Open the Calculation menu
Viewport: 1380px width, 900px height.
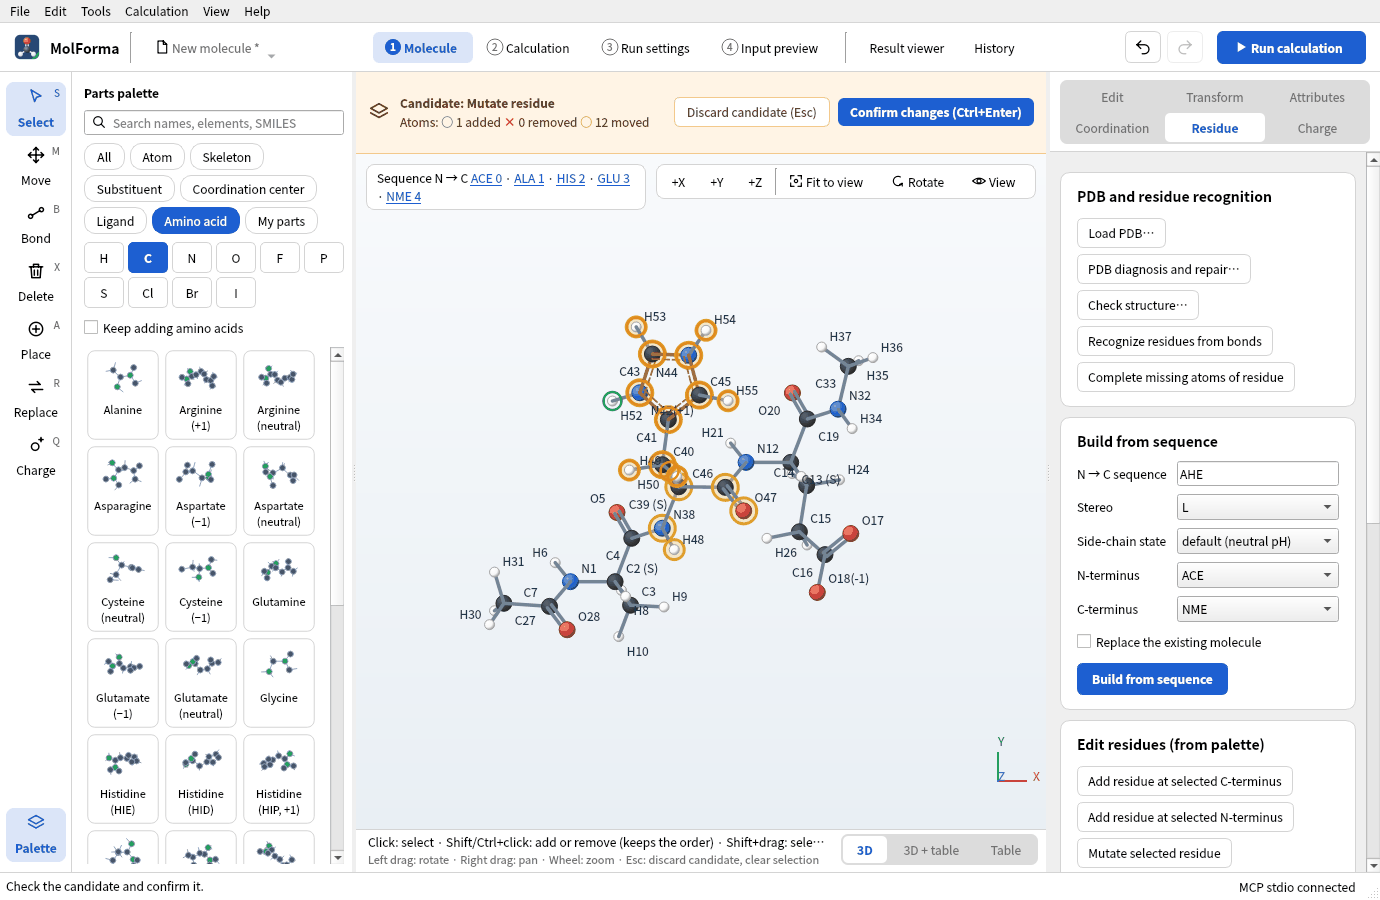(156, 11)
